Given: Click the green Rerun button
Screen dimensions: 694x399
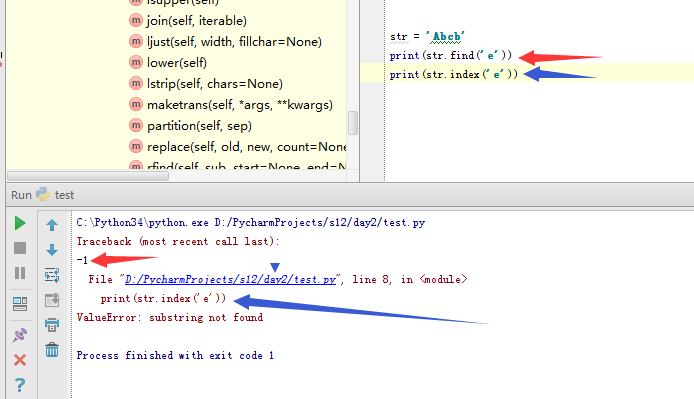Looking at the screenshot, I should (19, 223).
